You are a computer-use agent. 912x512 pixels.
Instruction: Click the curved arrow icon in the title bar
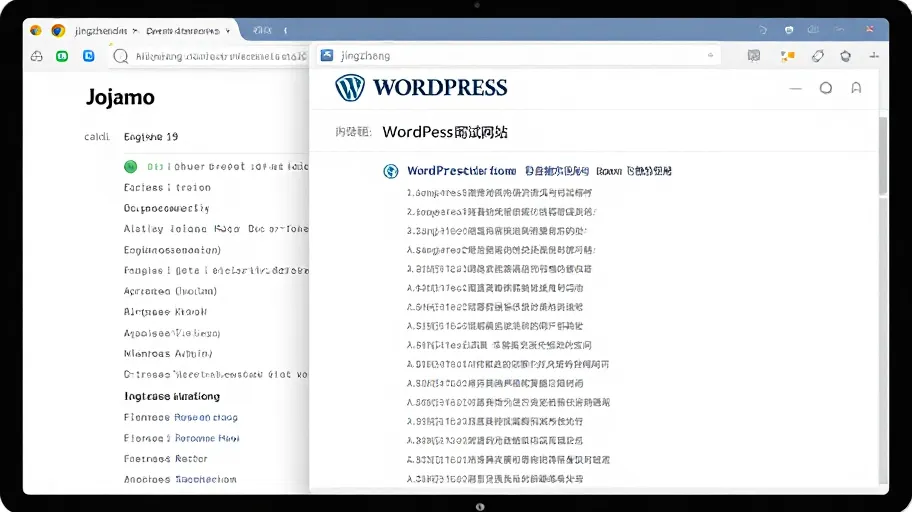(763, 30)
